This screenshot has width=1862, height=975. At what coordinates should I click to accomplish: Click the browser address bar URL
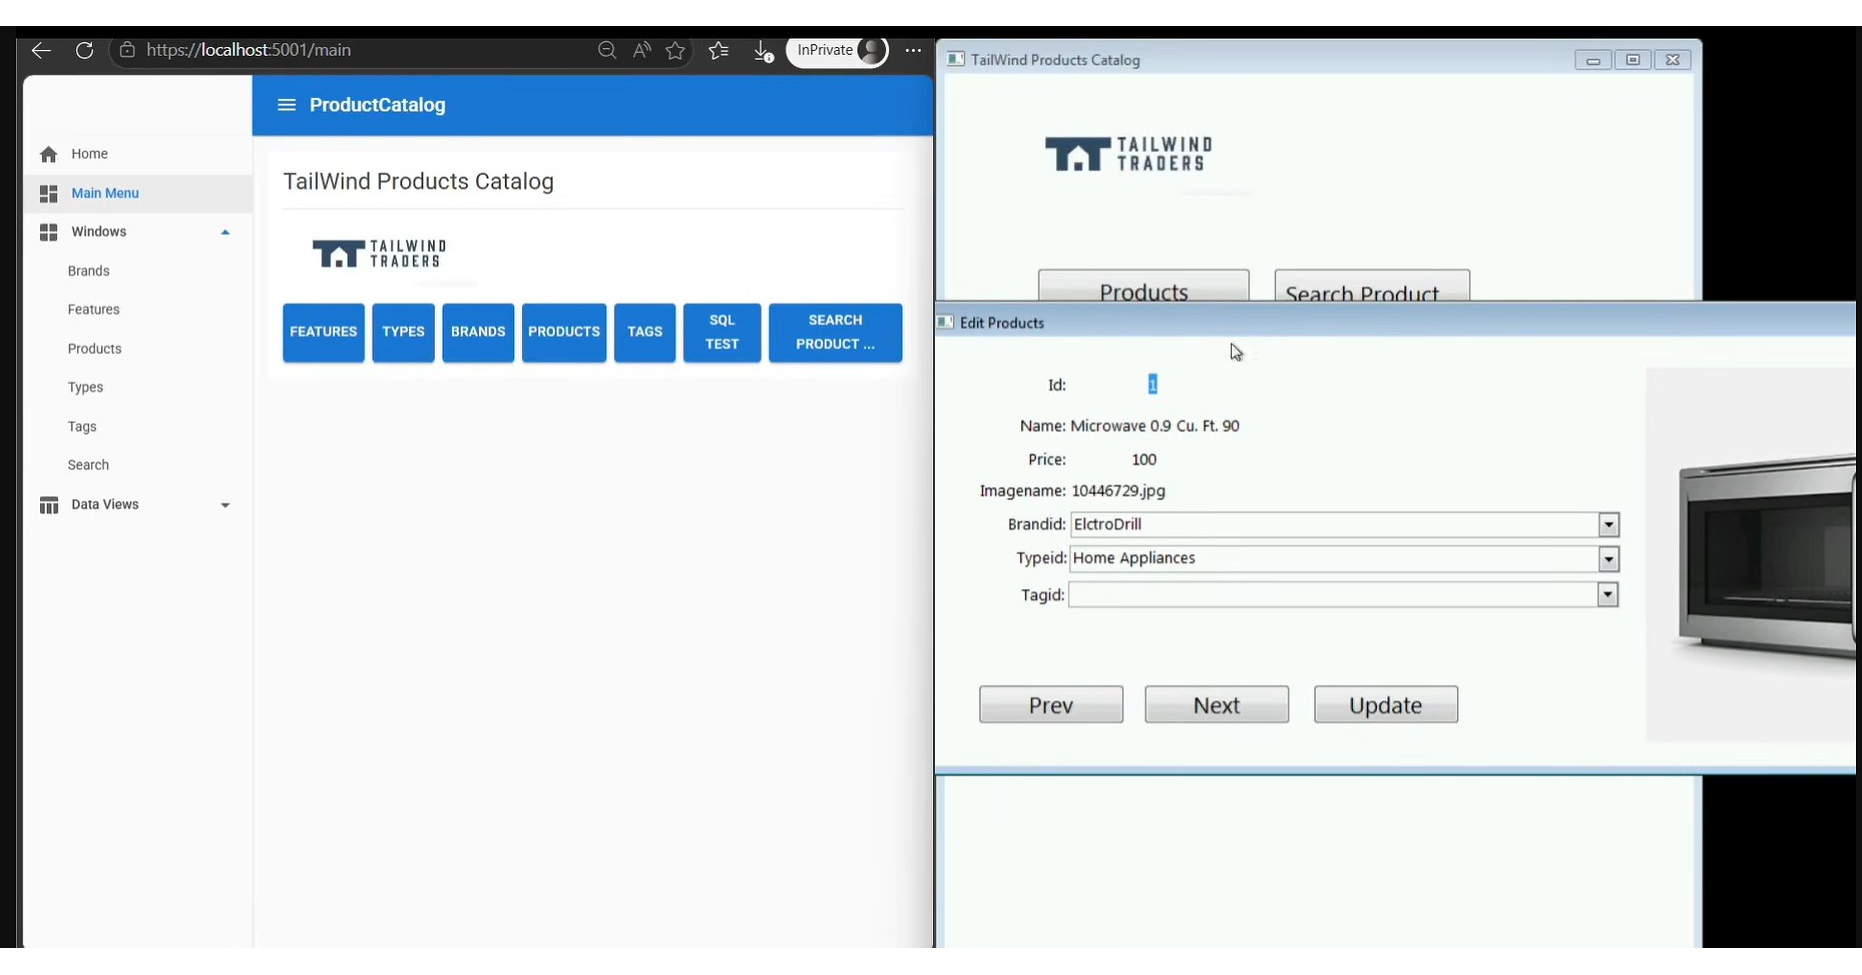[x=248, y=50]
